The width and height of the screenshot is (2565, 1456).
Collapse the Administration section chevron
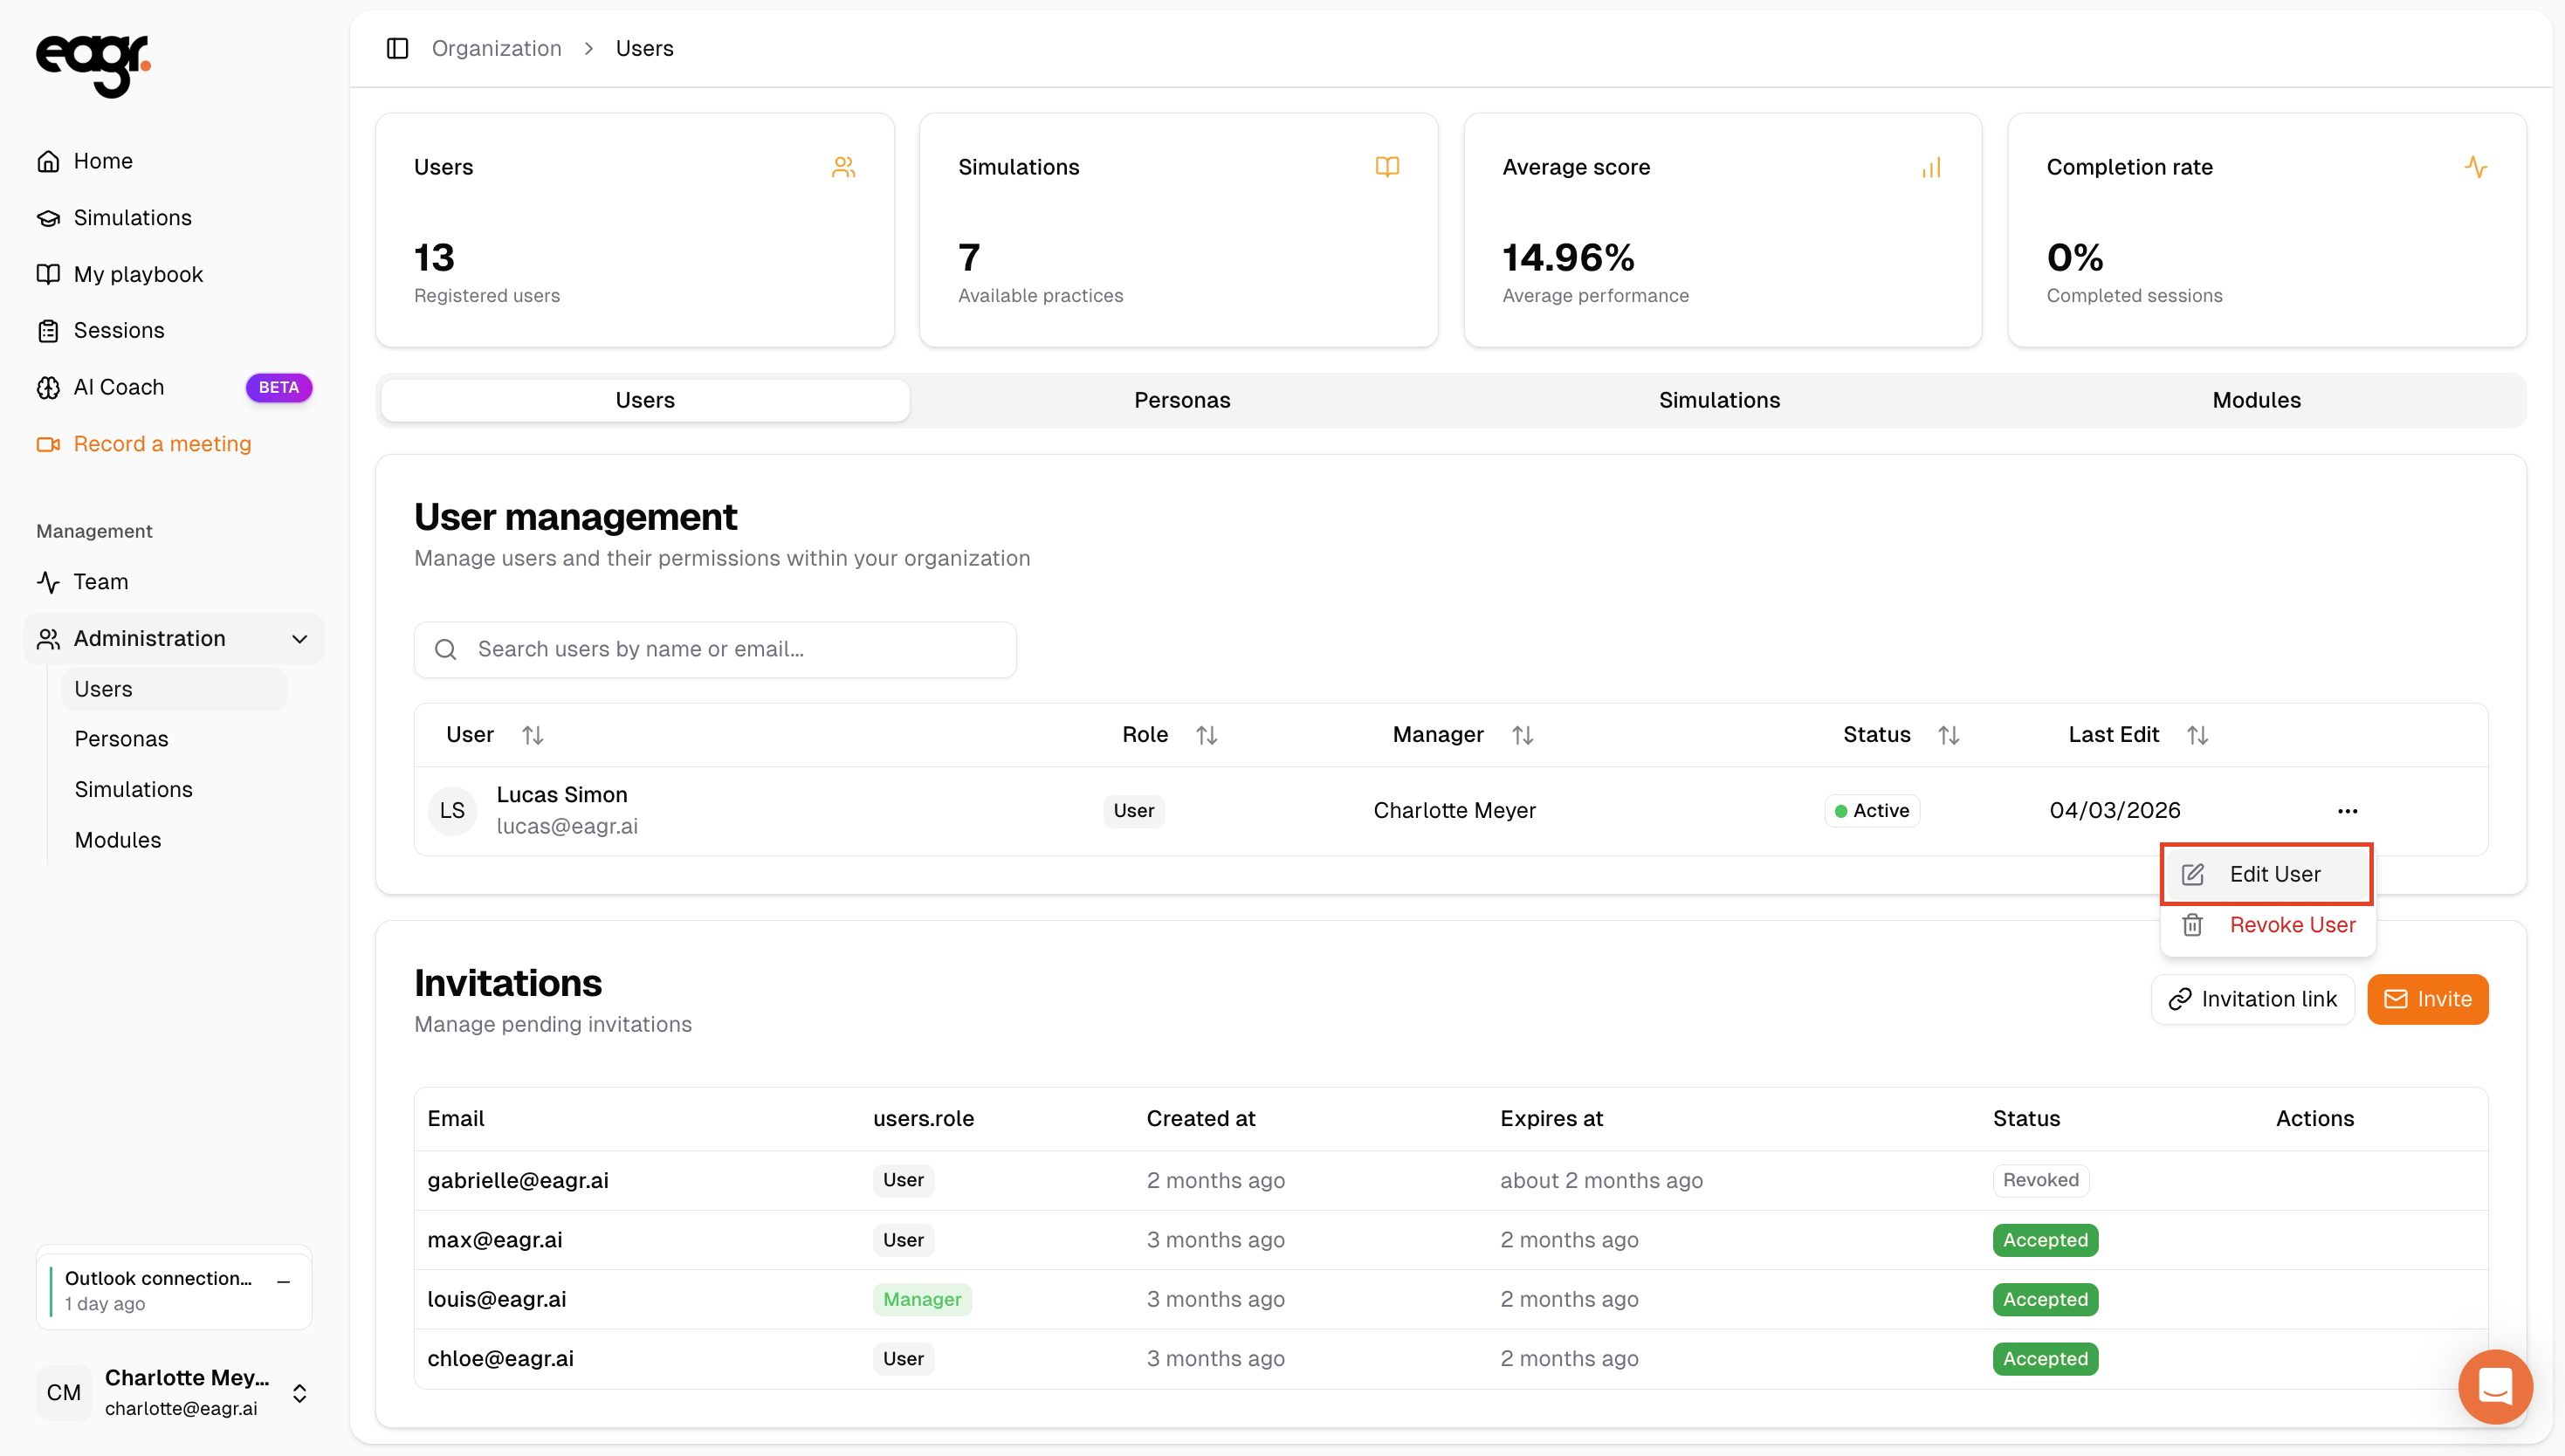coord(299,639)
